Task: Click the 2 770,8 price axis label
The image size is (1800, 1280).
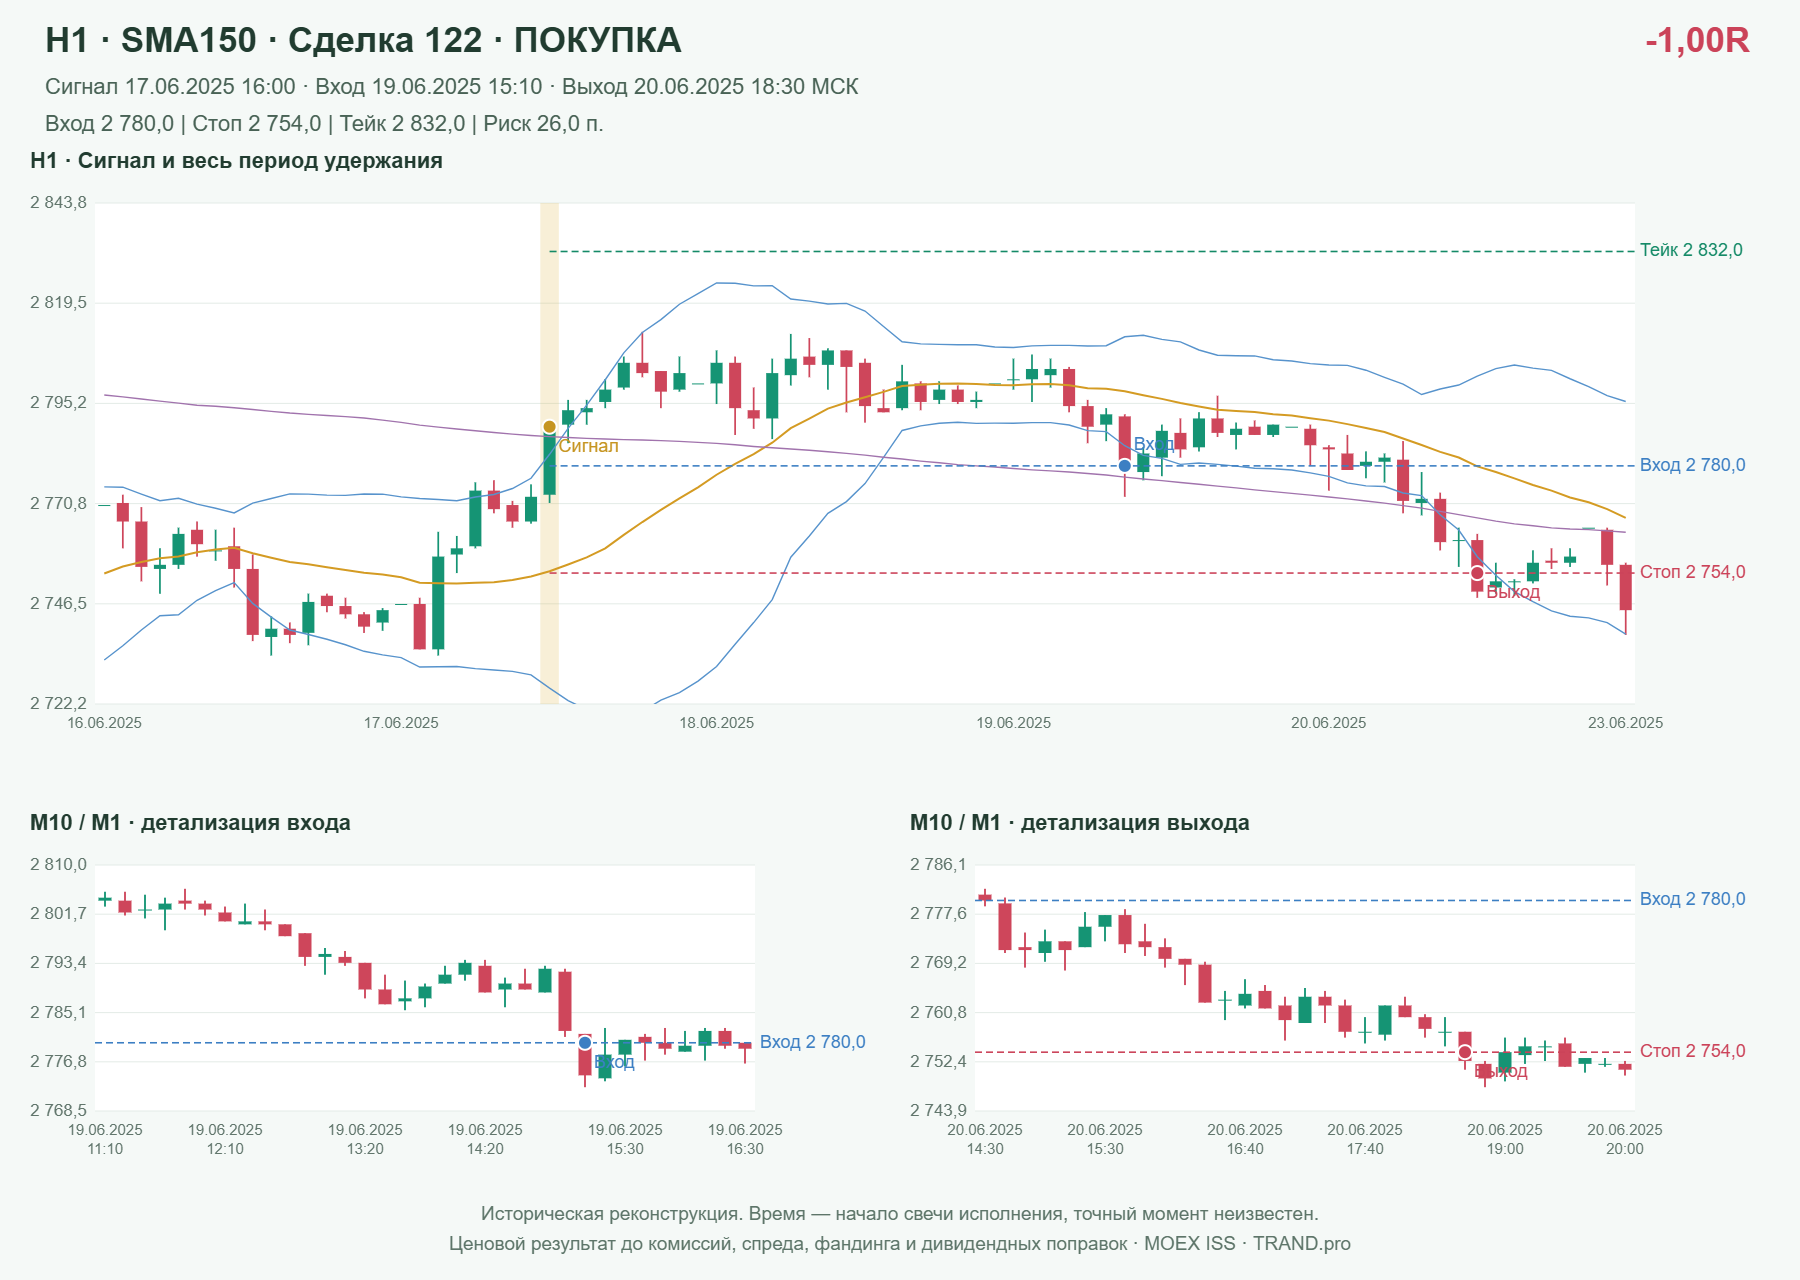Action: (x=58, y=504)
